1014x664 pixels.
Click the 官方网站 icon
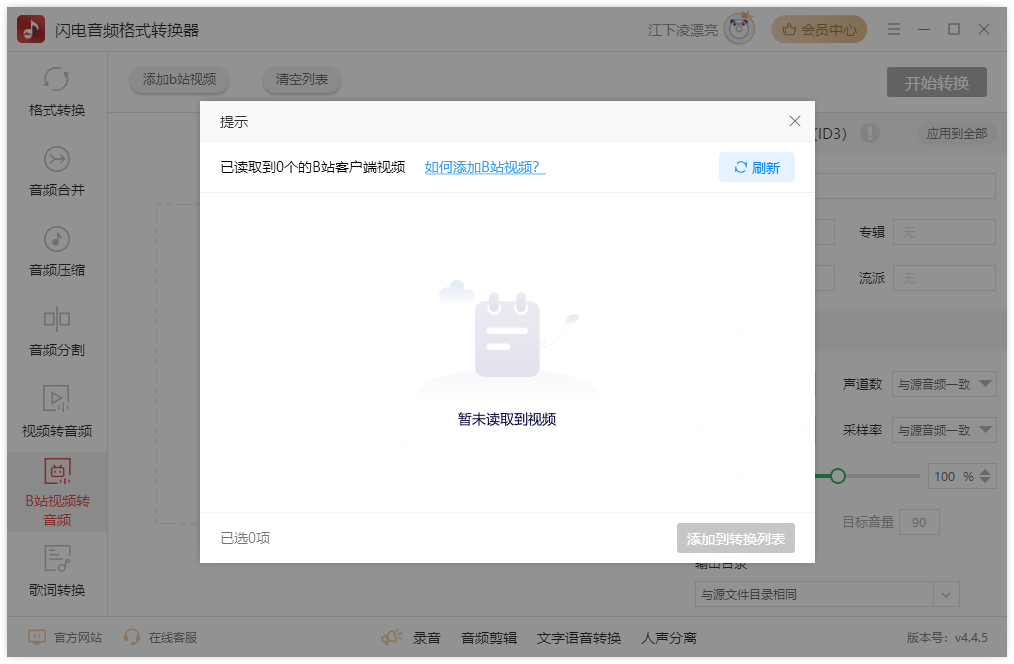coord(36,637)
